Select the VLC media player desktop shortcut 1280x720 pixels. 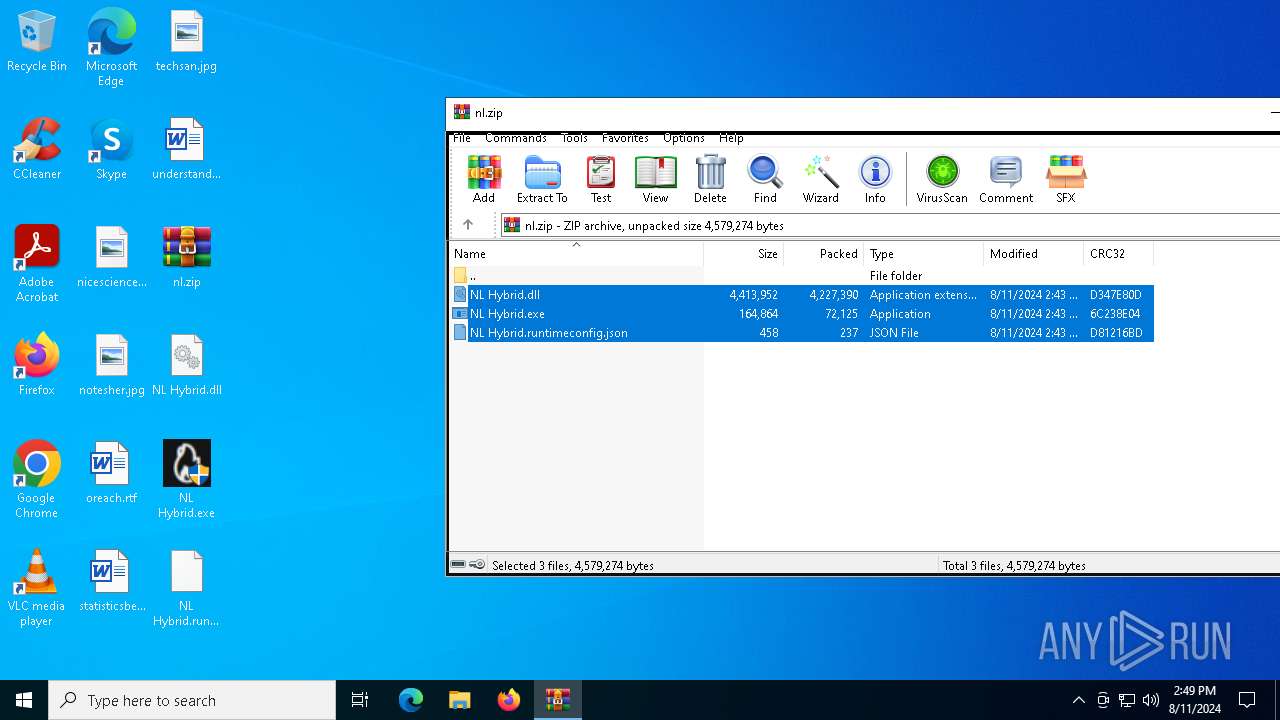(37, 588)
